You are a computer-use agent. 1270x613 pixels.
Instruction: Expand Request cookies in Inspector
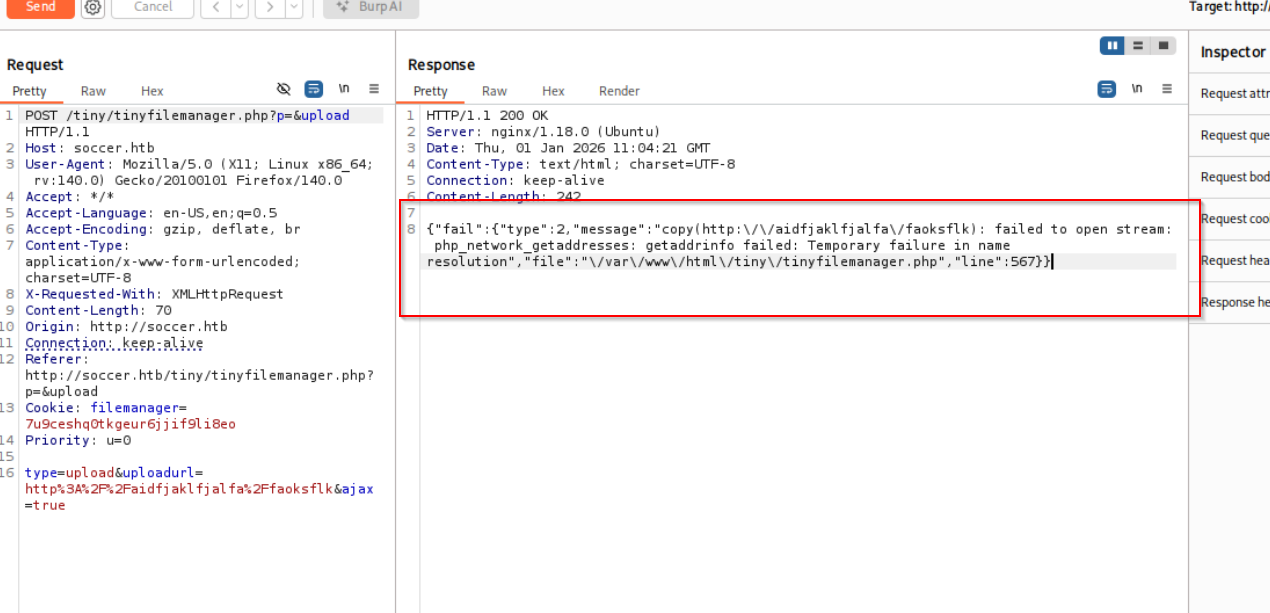coord(1235,219)
